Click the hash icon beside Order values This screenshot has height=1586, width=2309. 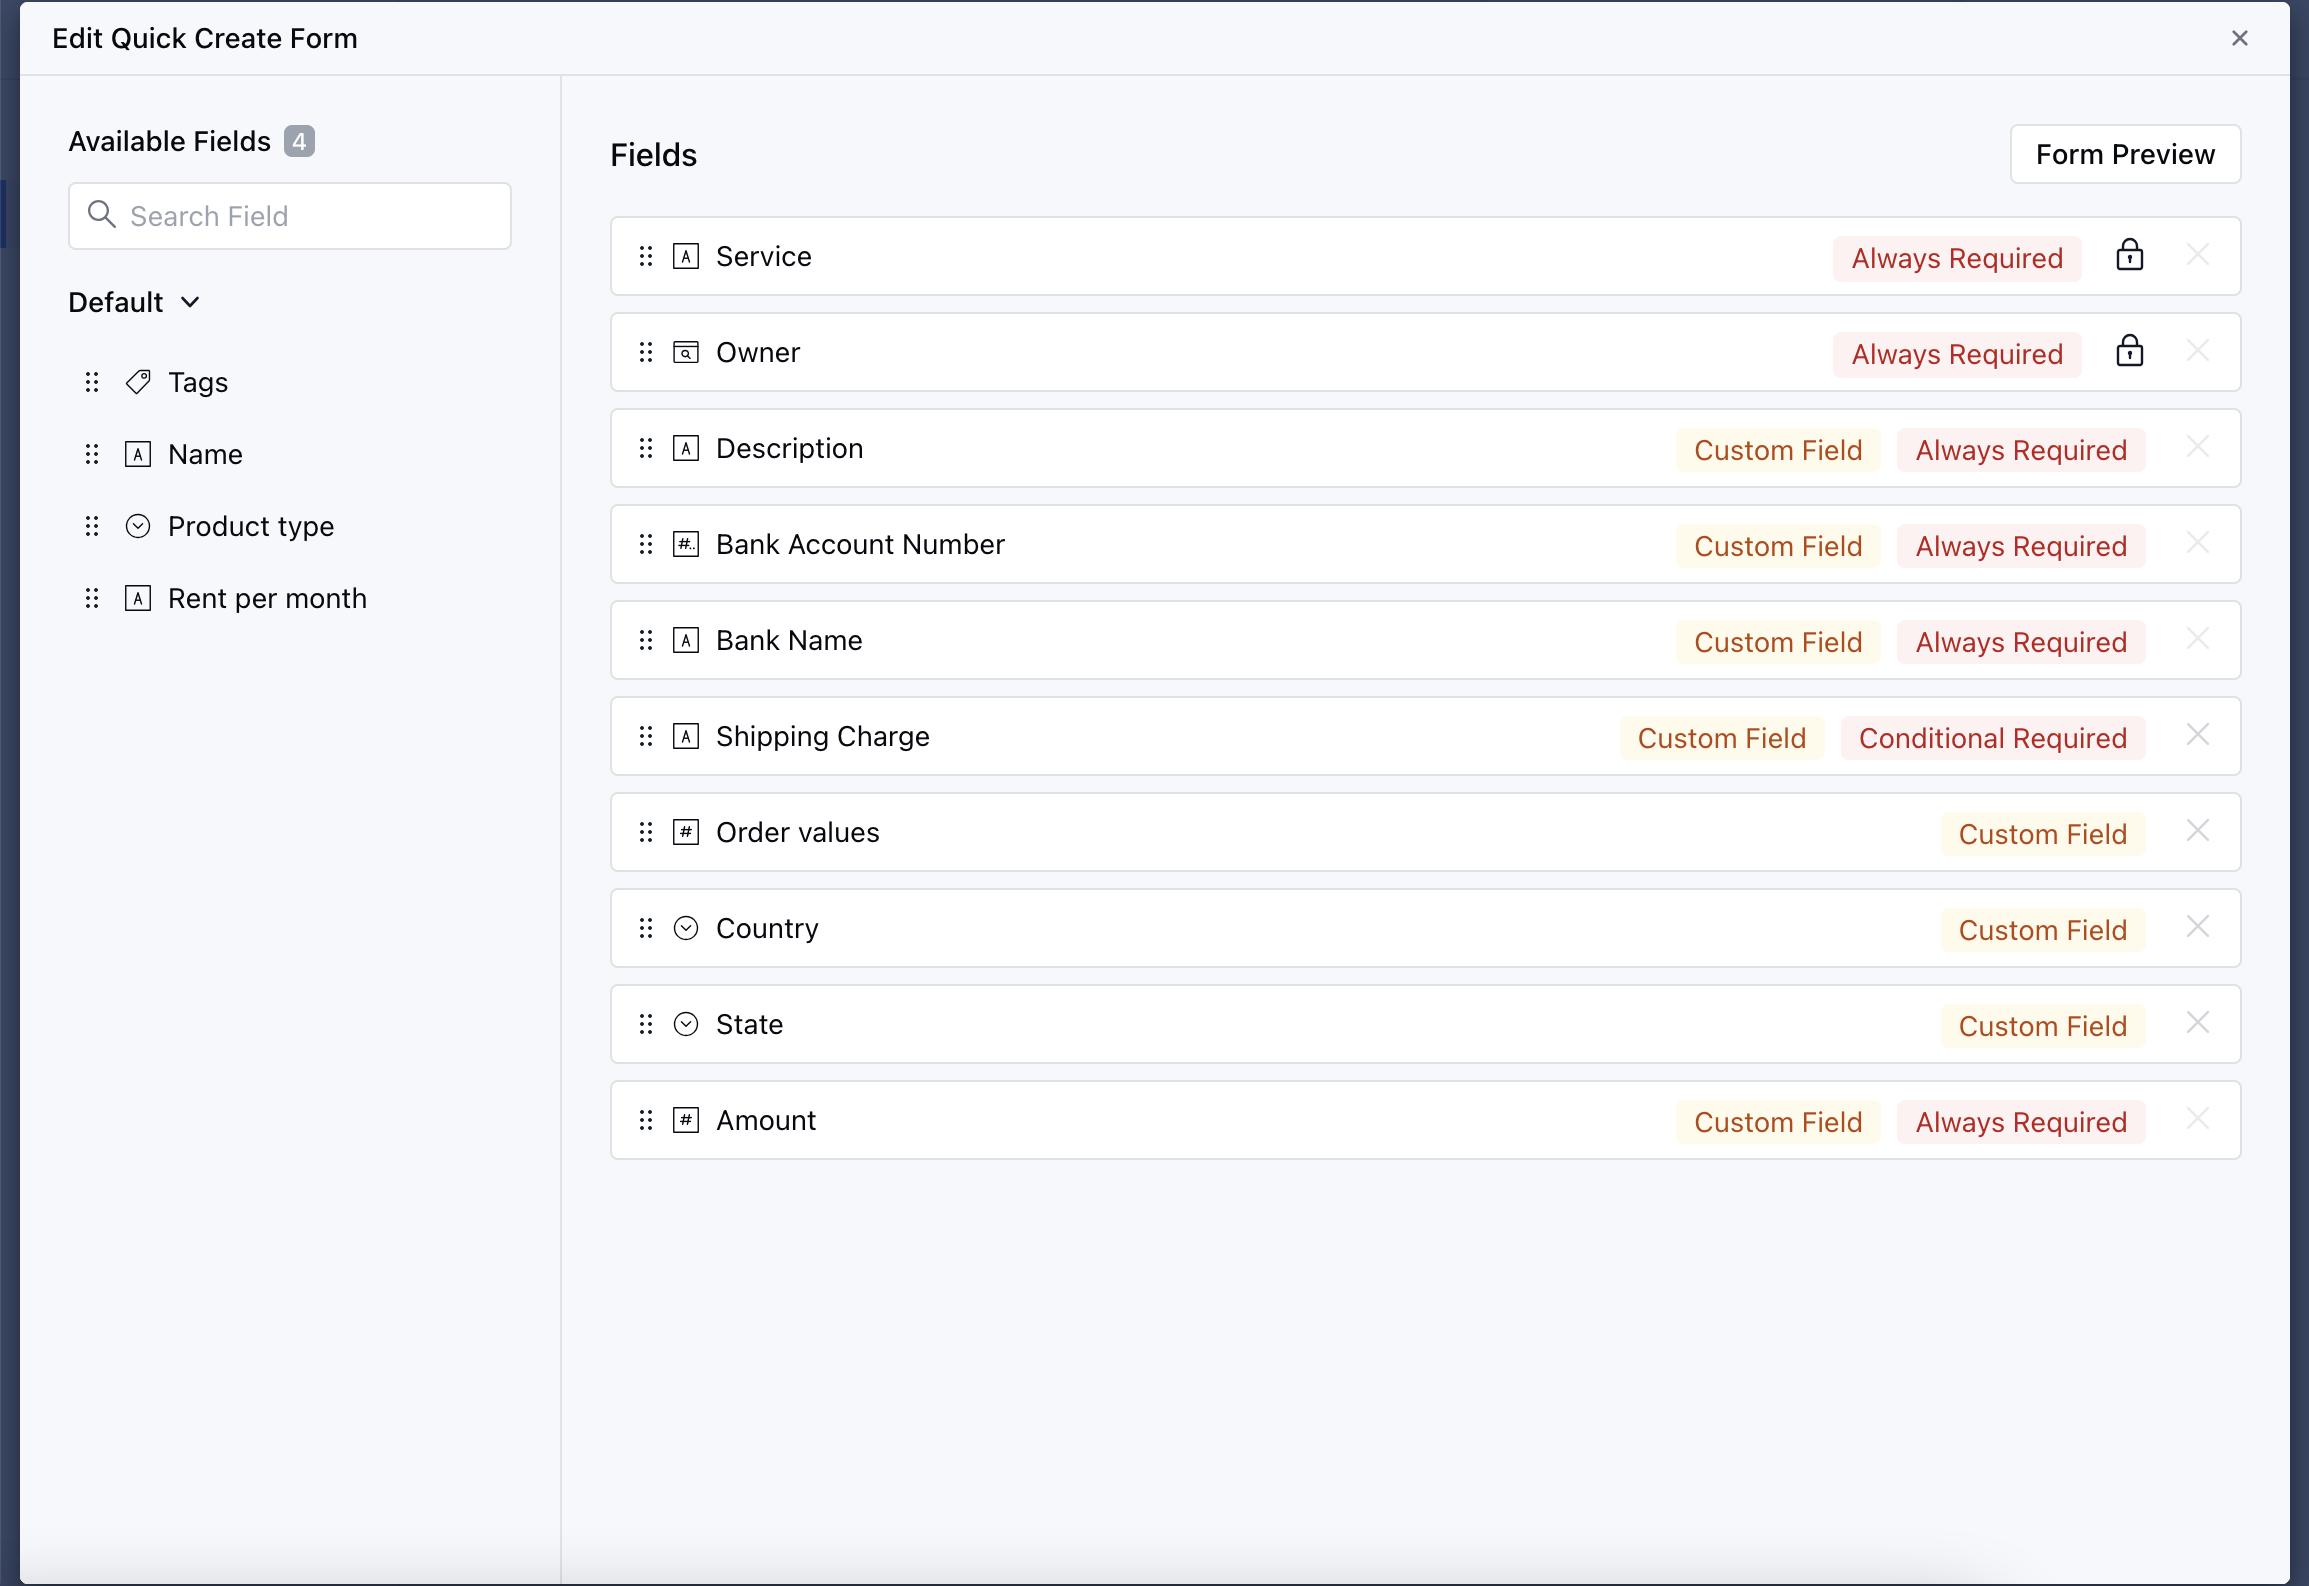click(x=686, y=833)
